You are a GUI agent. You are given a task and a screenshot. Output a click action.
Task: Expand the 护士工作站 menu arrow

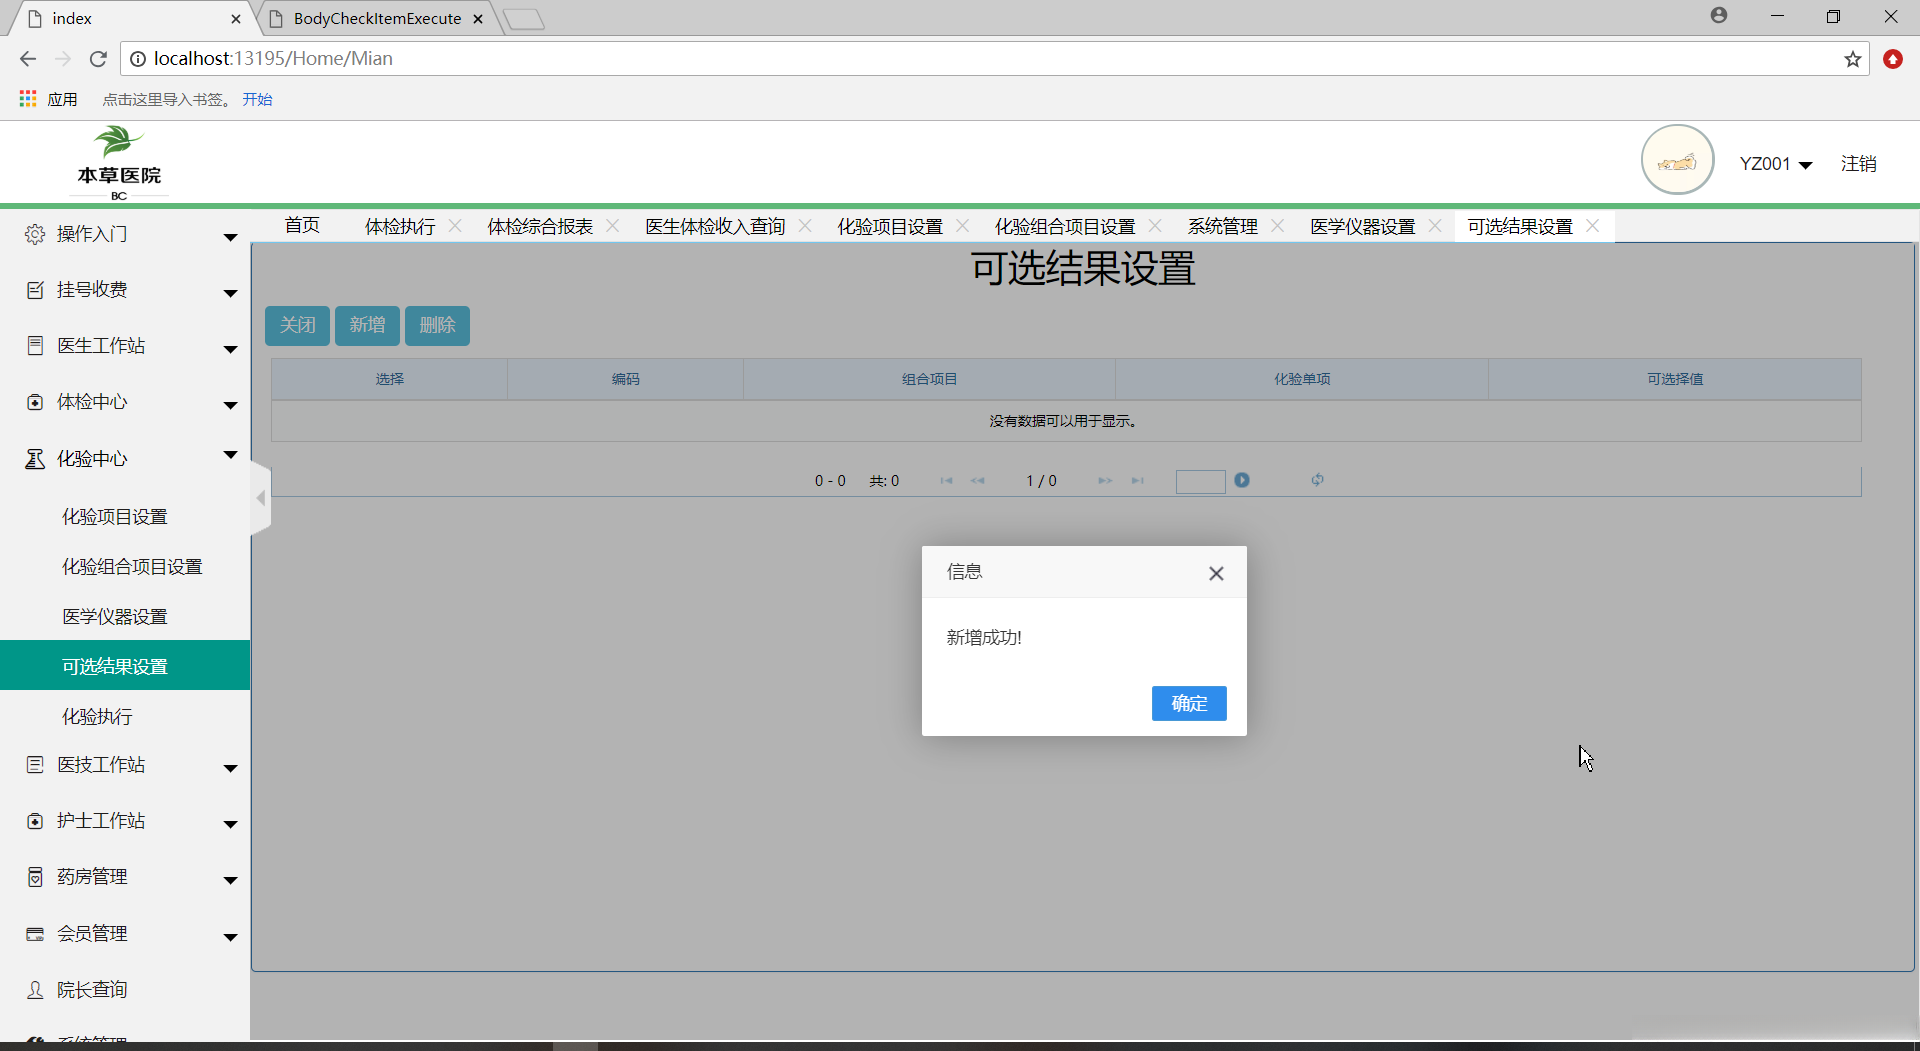coord(231,824)
